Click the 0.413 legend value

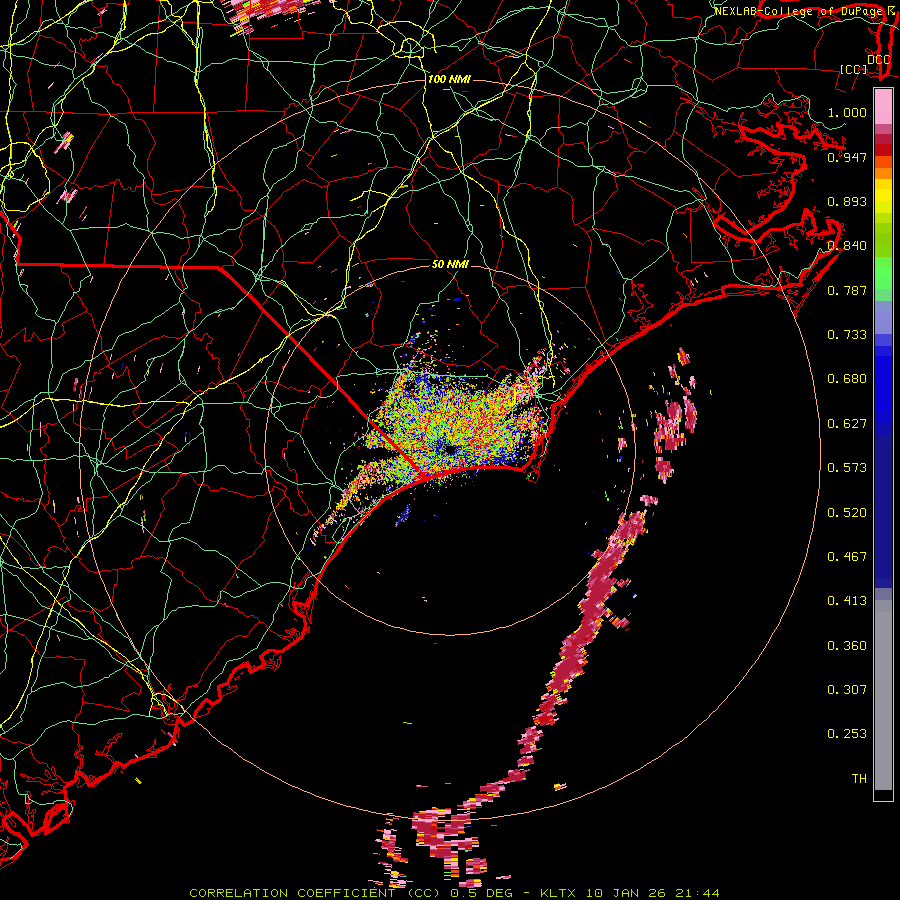(x=847, y=600)
